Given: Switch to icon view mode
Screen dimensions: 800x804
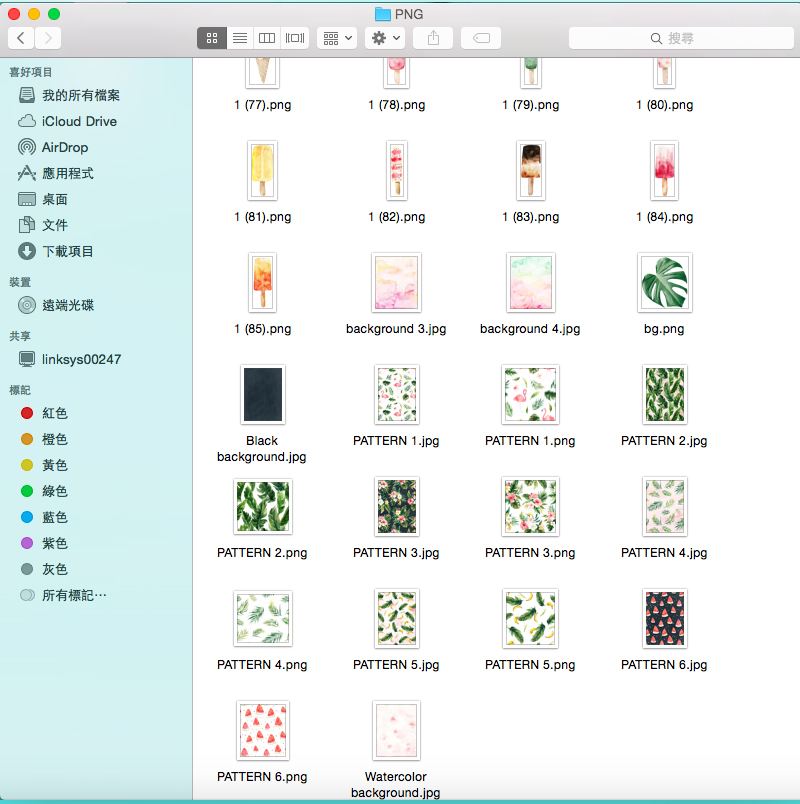Looking at the screenshot, I should point(211,38).
